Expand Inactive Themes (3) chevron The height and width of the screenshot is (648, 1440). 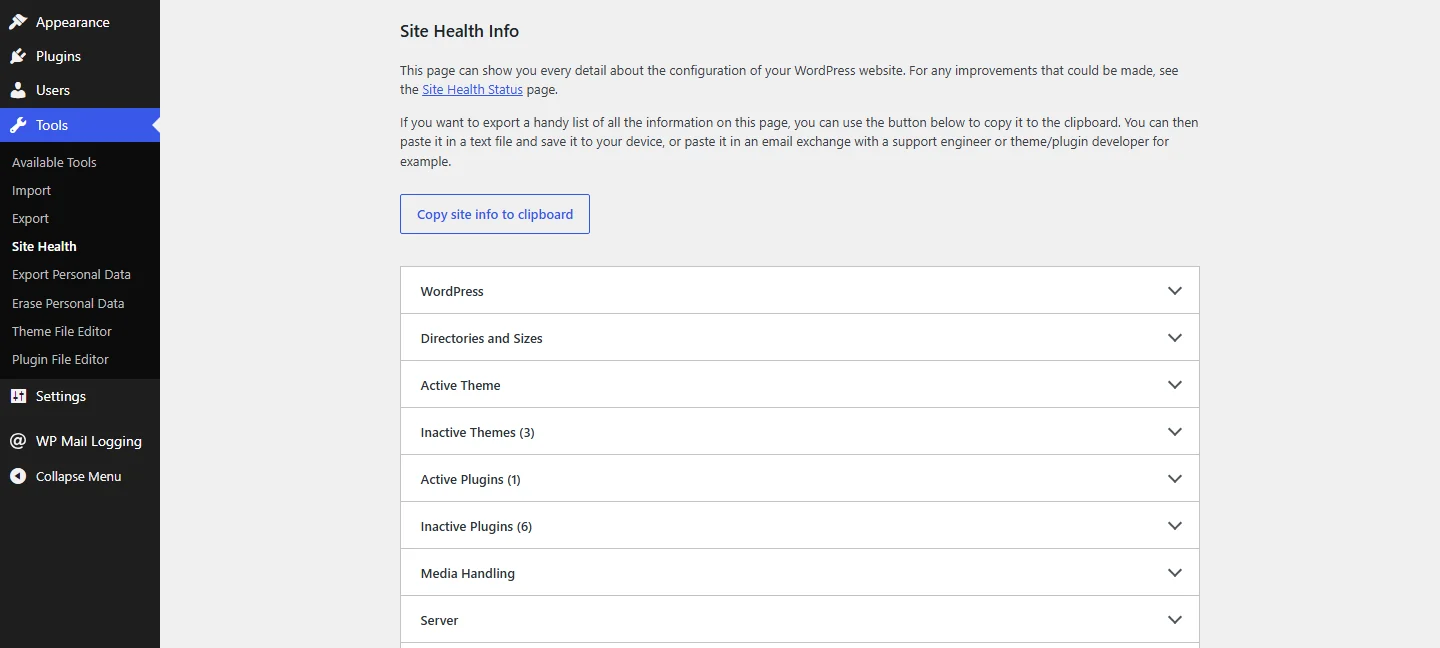(x=1175, y=432)
